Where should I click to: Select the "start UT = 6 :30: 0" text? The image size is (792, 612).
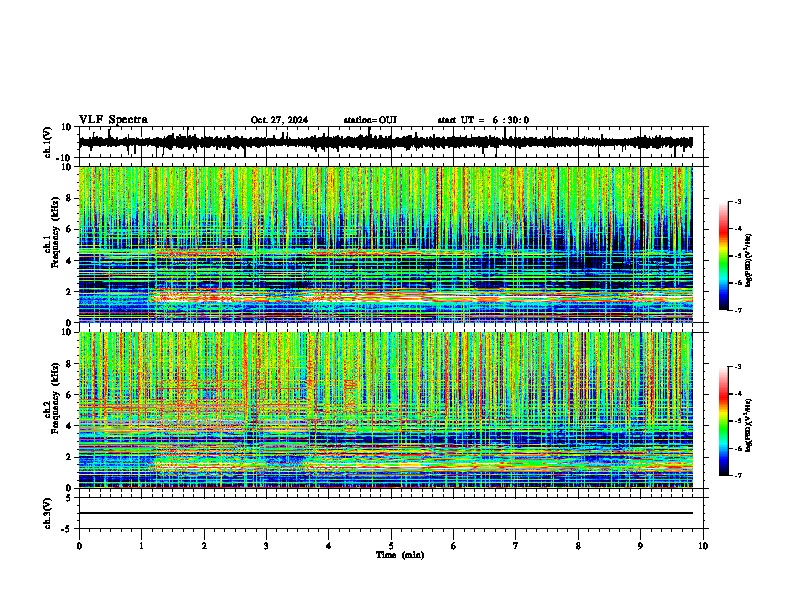(483, 120)
